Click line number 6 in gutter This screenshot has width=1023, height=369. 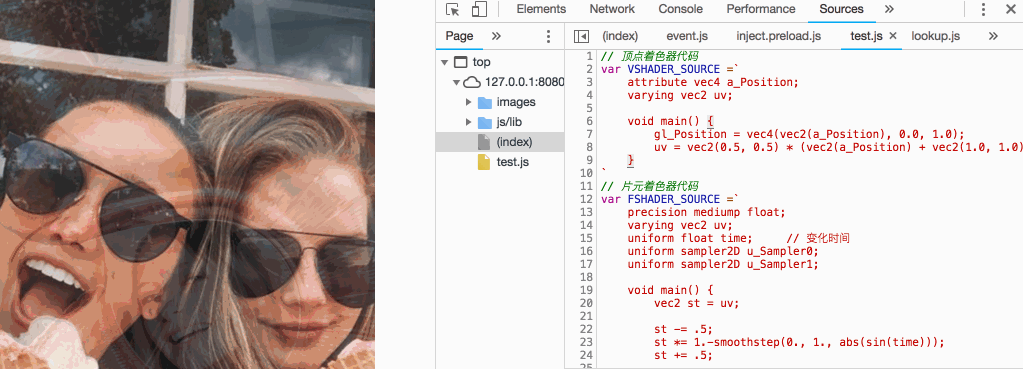click(589, 121)
